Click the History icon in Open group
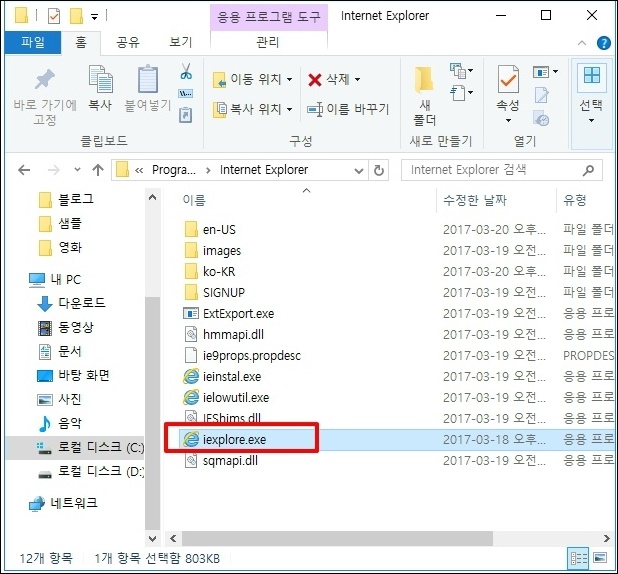Screen dimensions: 618x574 (x=541, y=119)
